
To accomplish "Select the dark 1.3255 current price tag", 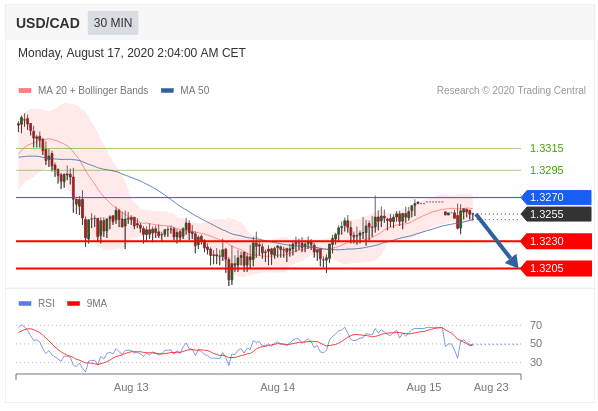I will [556, 214].
